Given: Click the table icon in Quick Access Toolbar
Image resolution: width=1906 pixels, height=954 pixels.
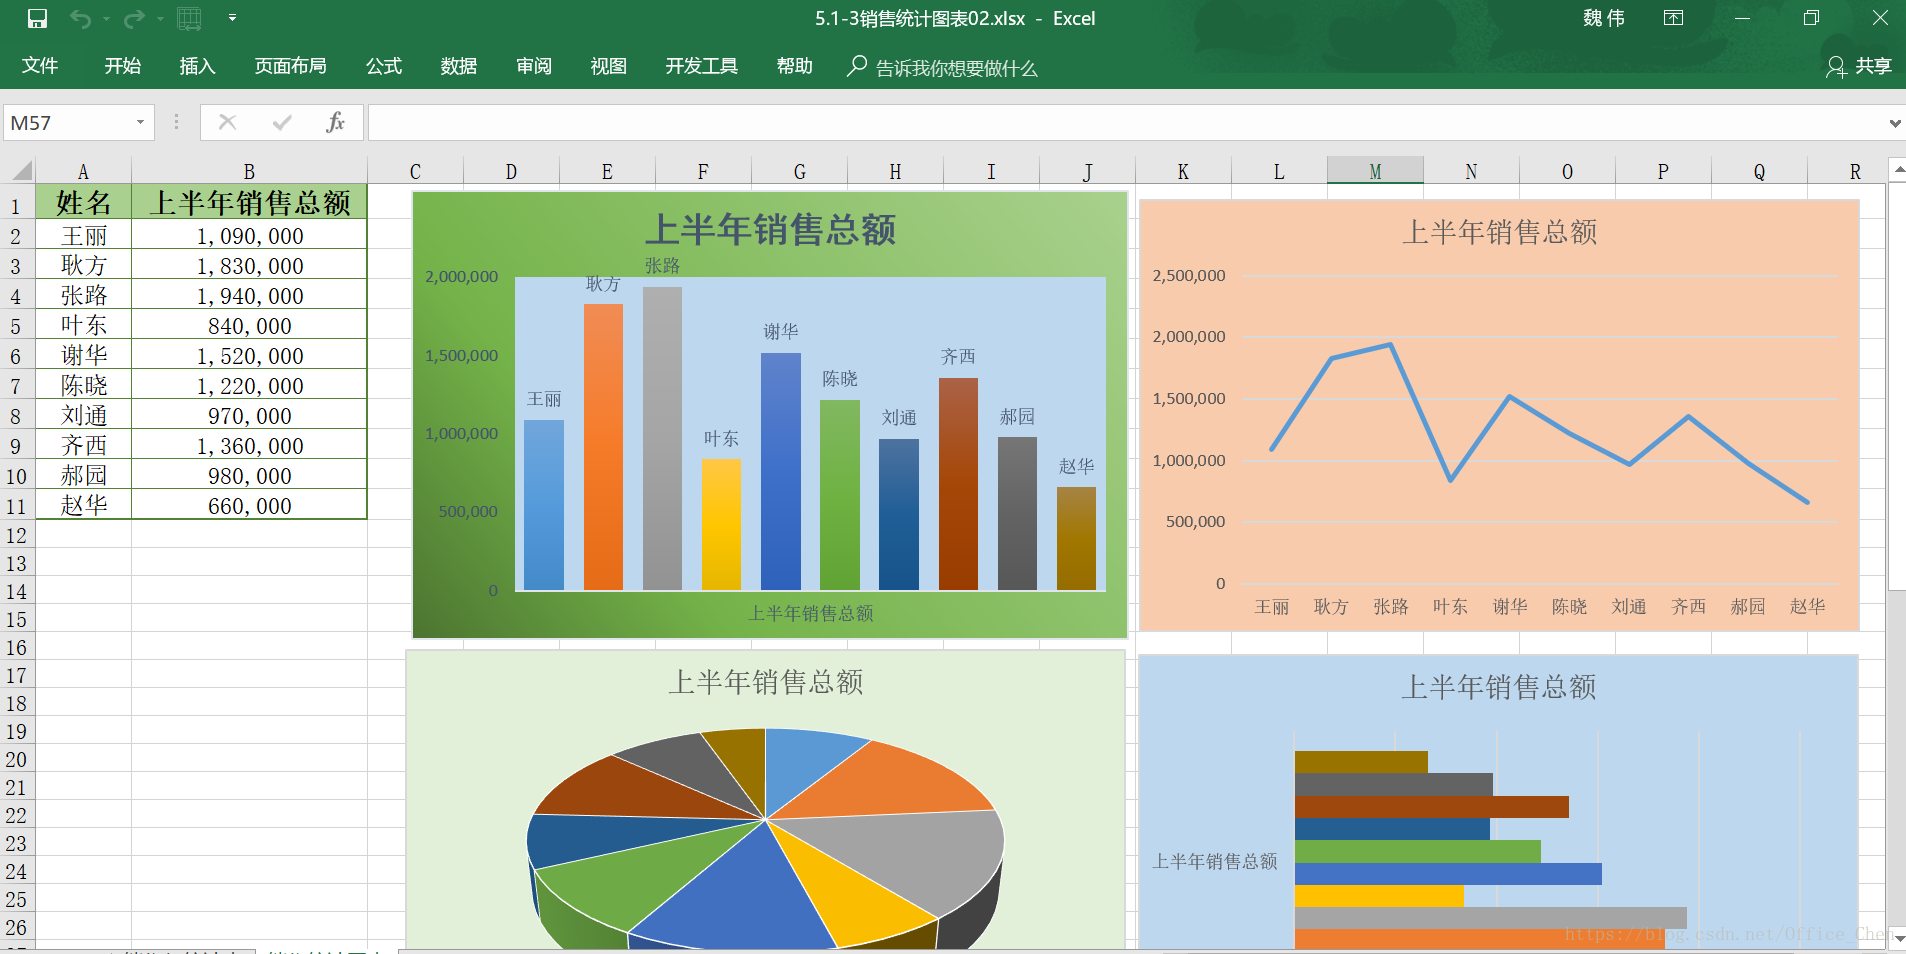Looking at the screenshot, I should click(189, 18).
